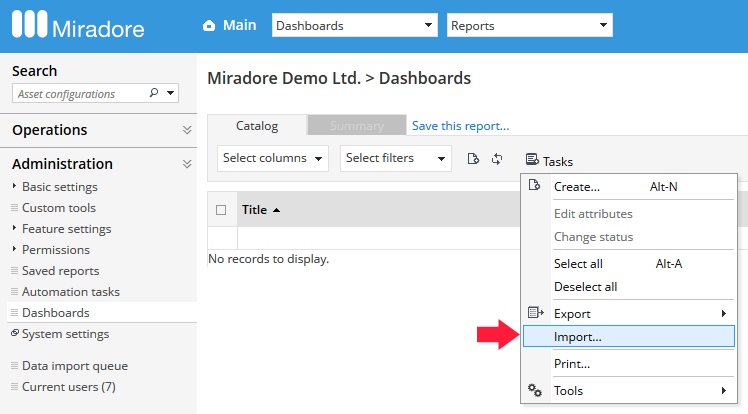Click the Custom tools list icon
This screenshot has width=748, height=414.
point(14,207)
